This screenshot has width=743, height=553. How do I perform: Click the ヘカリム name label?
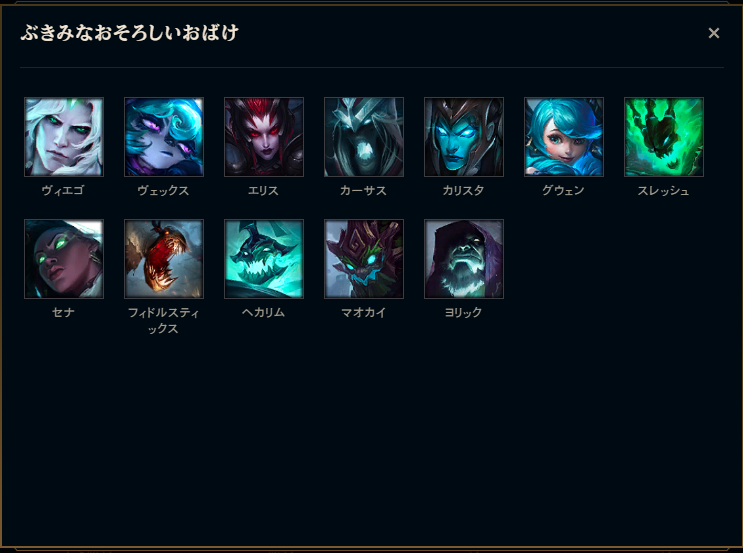[263, 312]
